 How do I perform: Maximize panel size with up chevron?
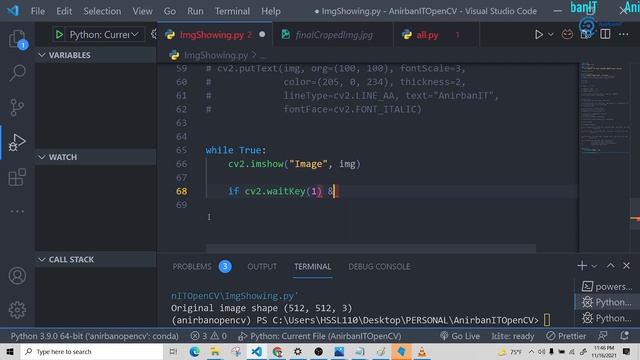coord(610,266)
